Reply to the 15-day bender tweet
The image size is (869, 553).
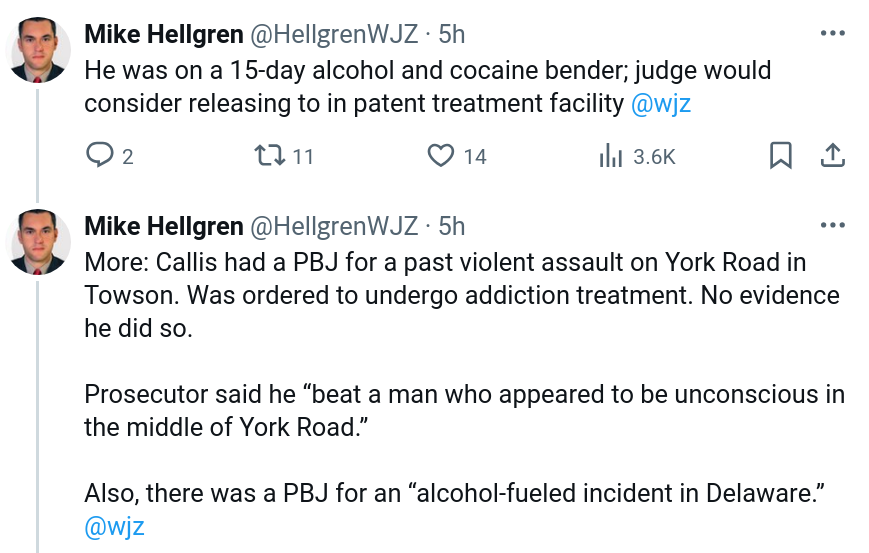[100, 156]
